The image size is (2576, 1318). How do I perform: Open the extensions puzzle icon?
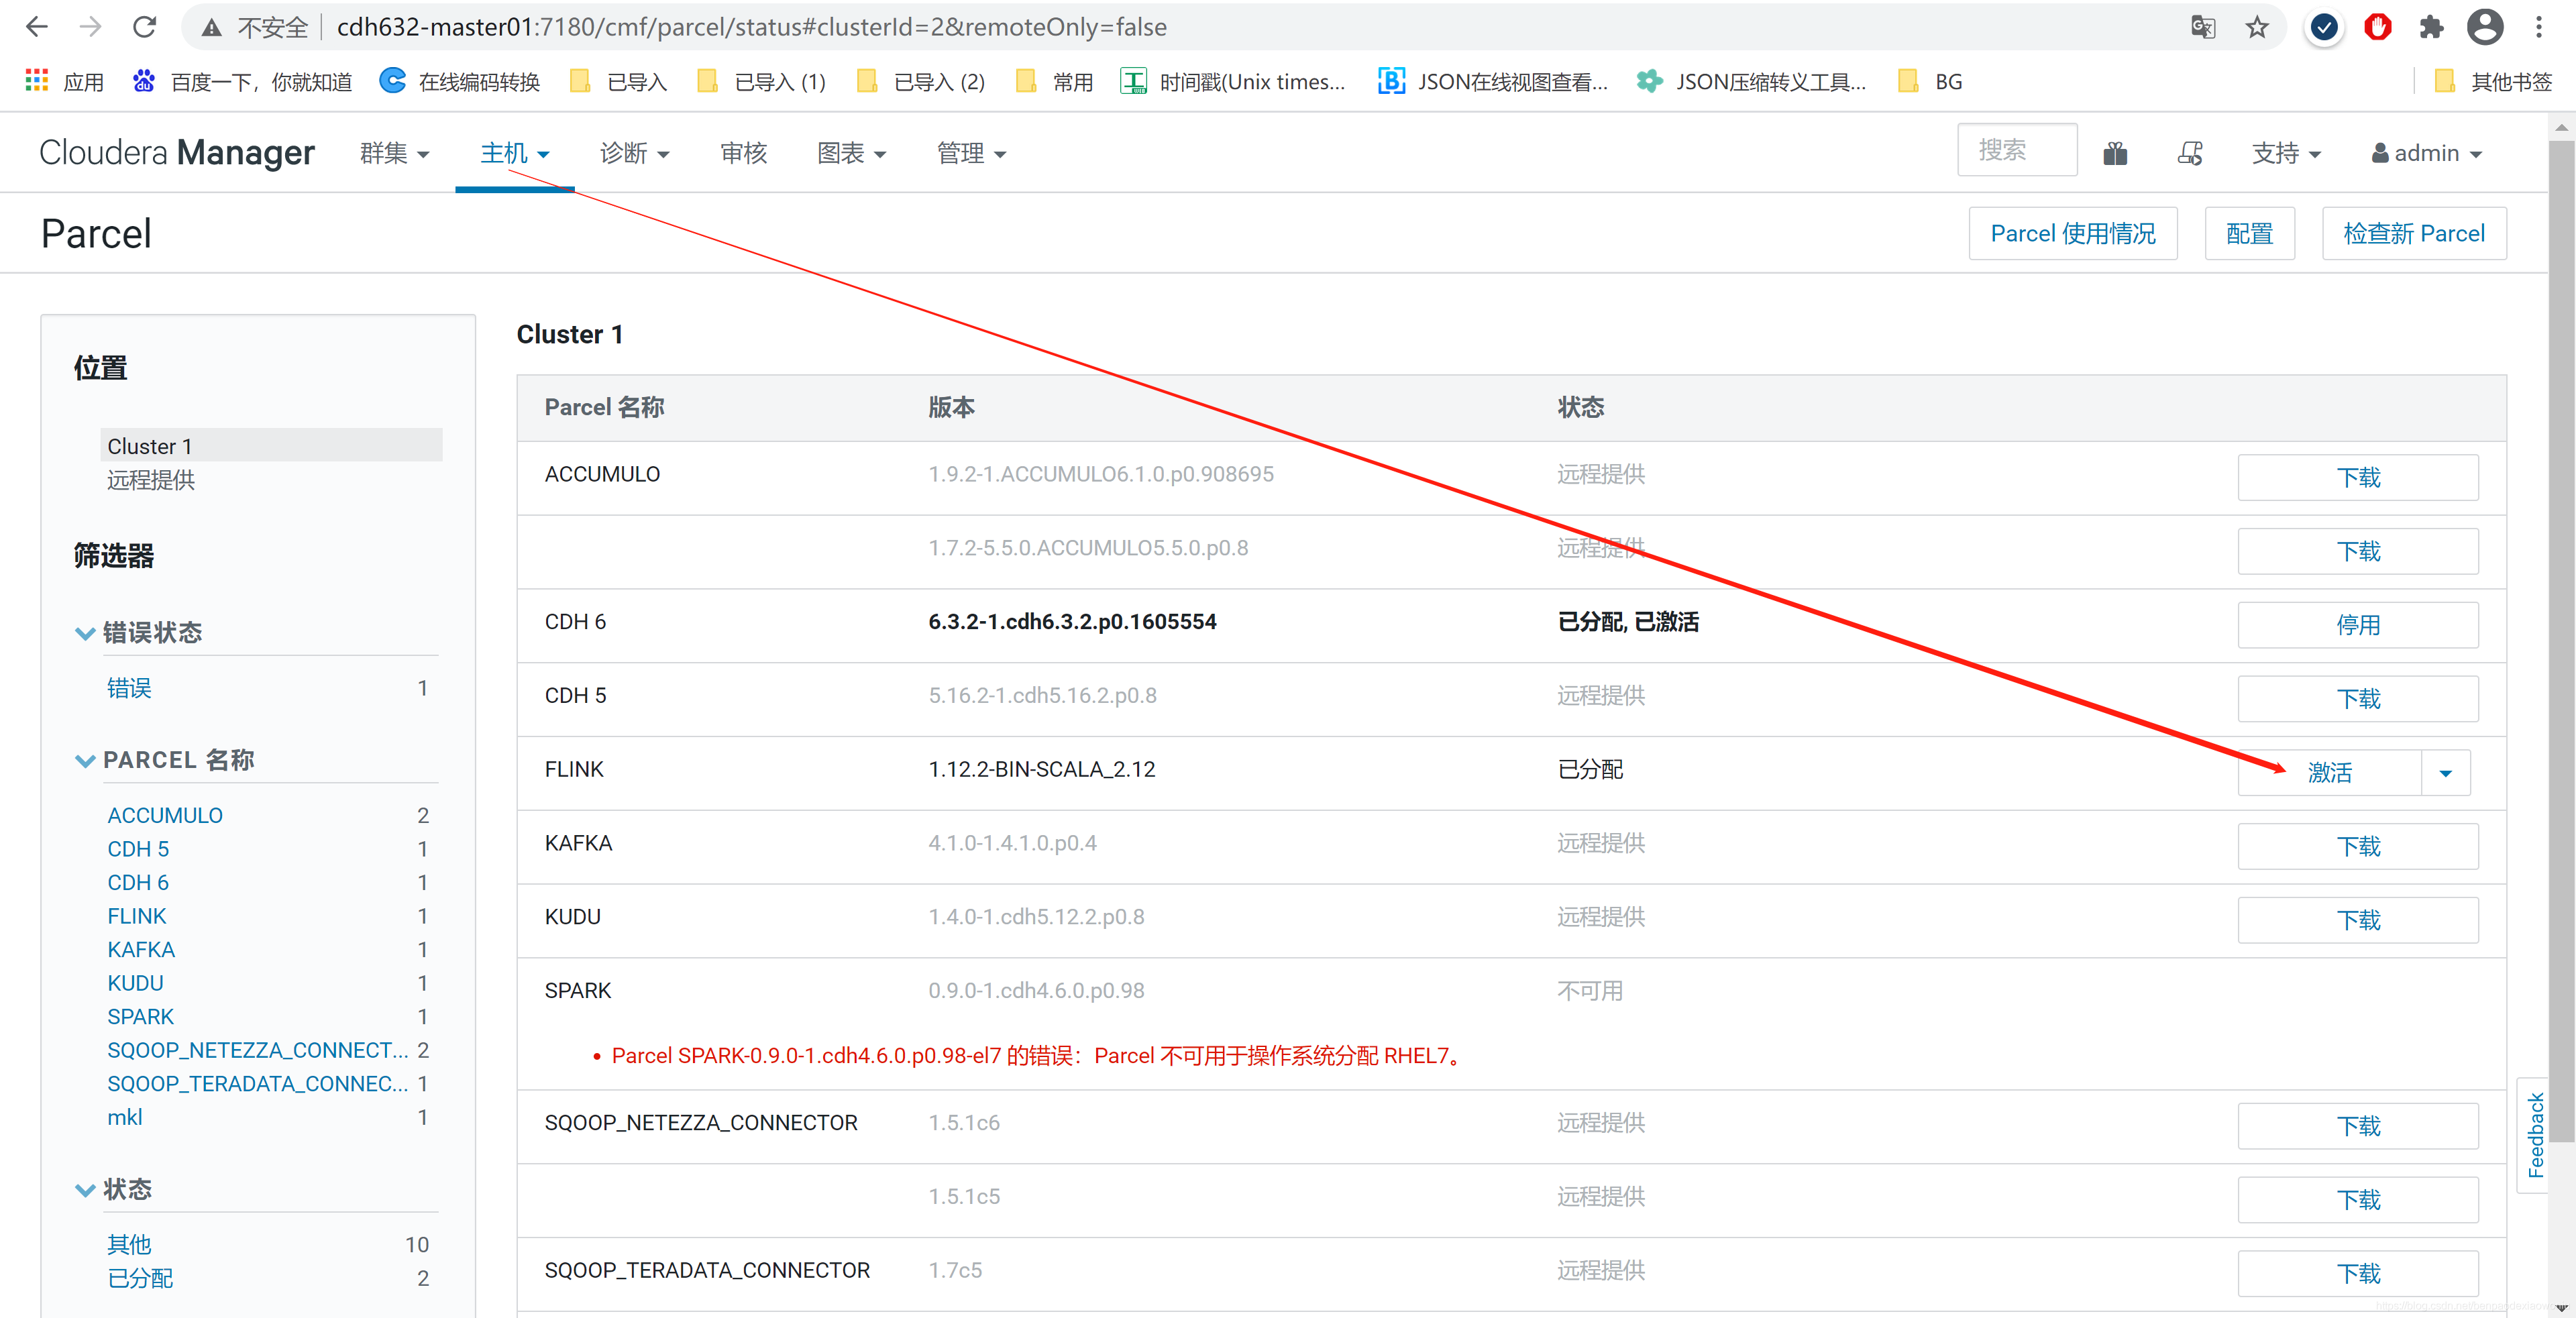coord(2431,27)
